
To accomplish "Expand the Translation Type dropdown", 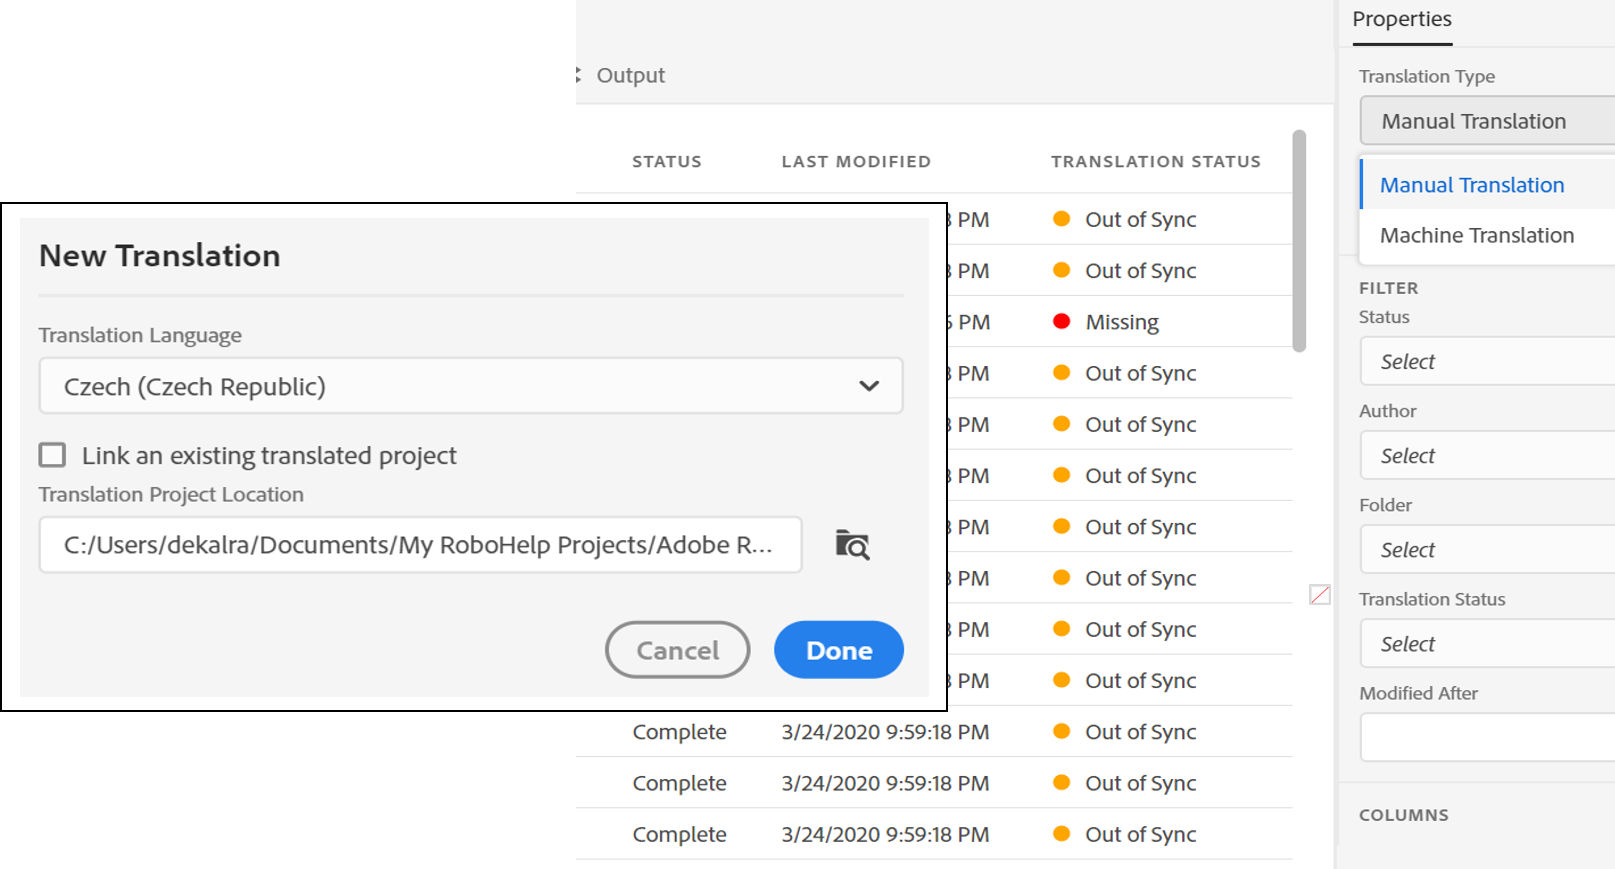I will tap(1486, 121).
